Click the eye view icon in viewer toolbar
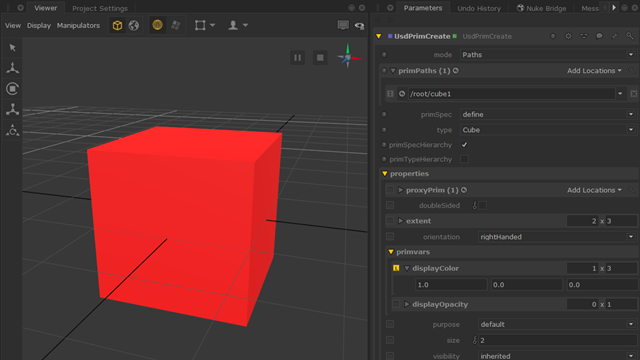640x360 pixels. click(359, 26)
